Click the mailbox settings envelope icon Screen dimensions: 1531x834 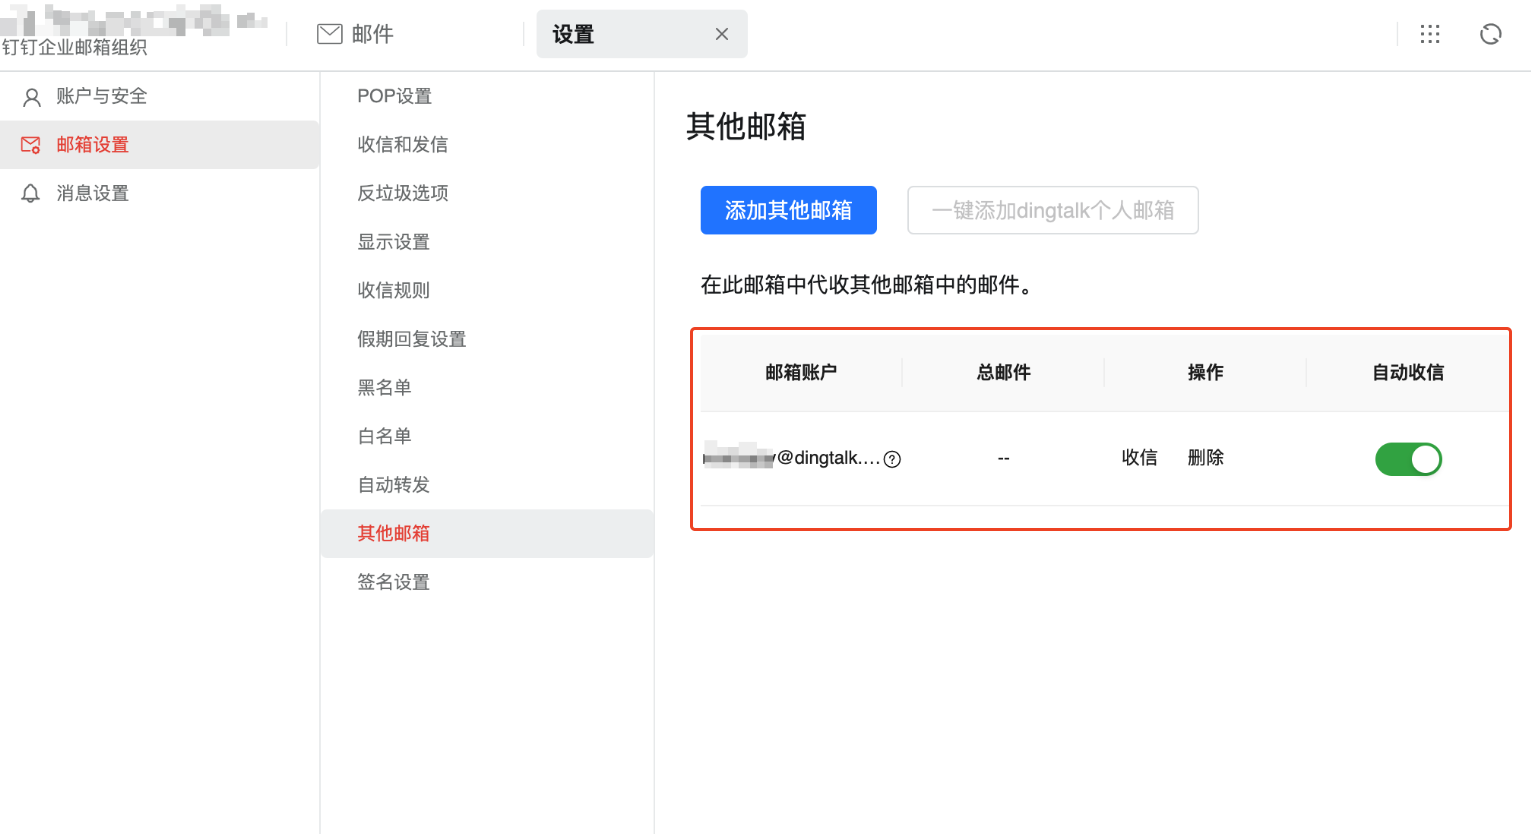click(31, 145)
